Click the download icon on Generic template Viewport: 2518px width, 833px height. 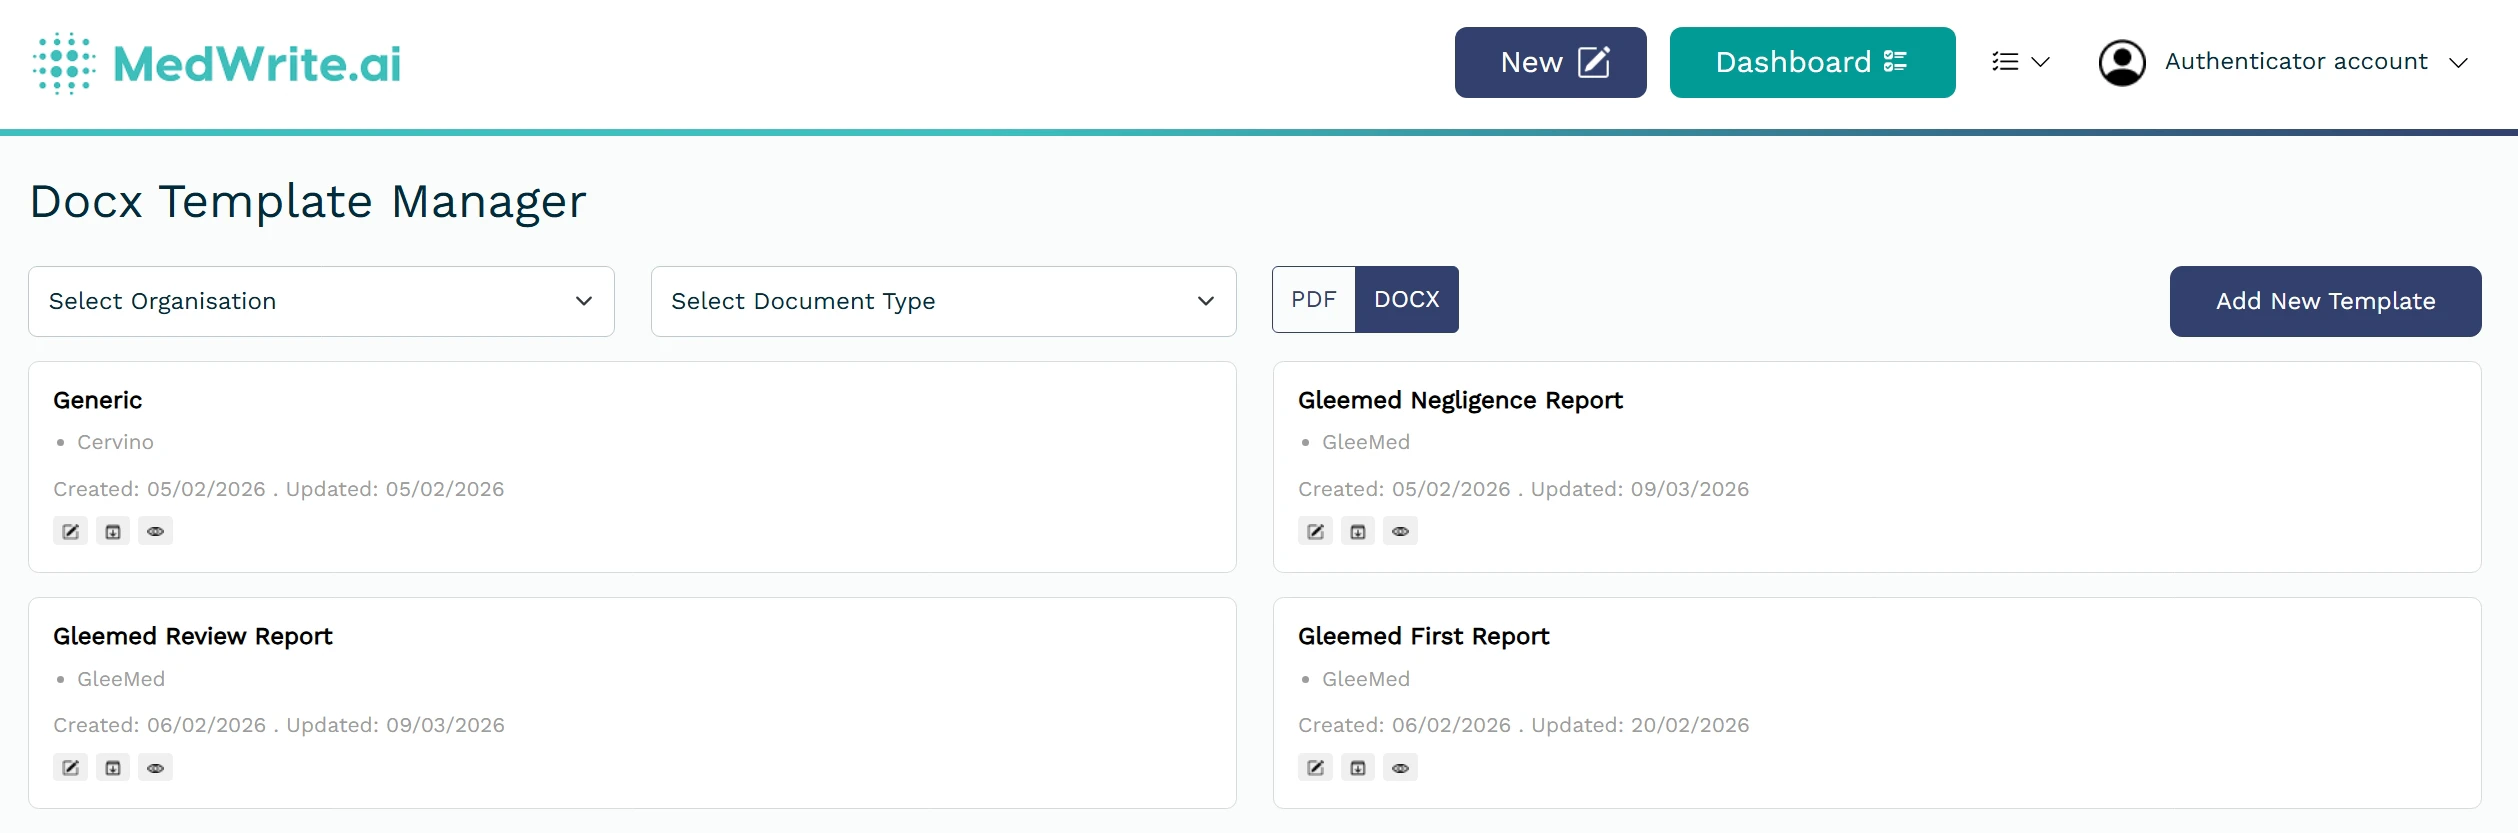pyautogui.click(x=113, y=531)
